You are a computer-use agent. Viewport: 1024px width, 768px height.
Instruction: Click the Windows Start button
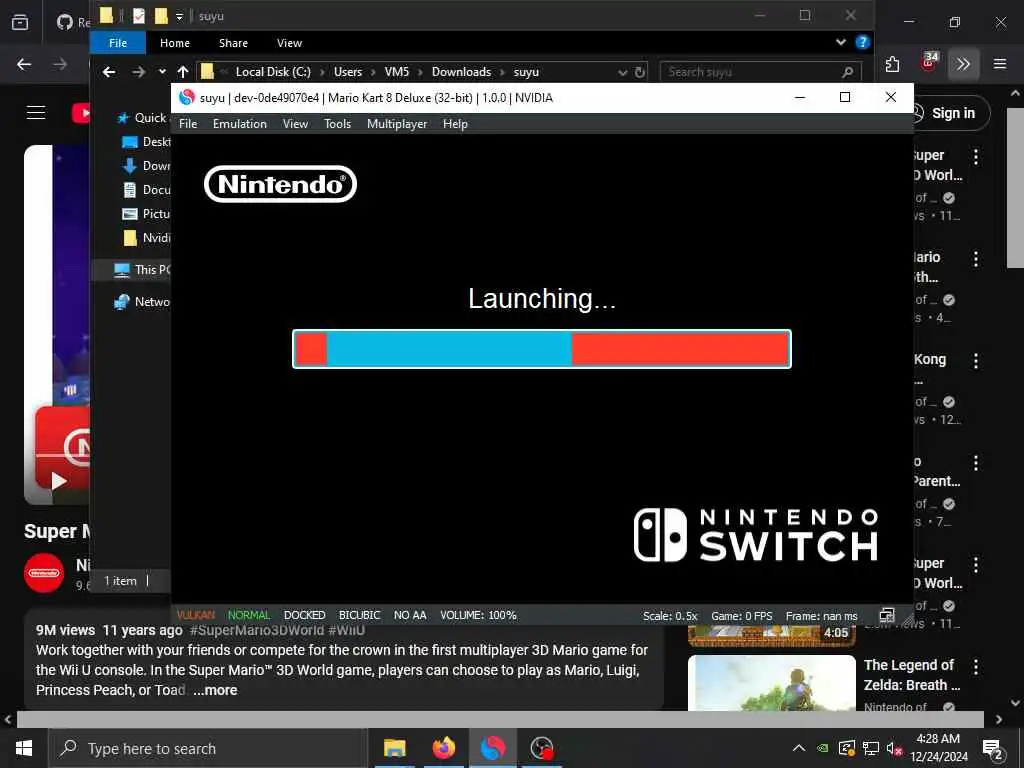pos(24,748)
